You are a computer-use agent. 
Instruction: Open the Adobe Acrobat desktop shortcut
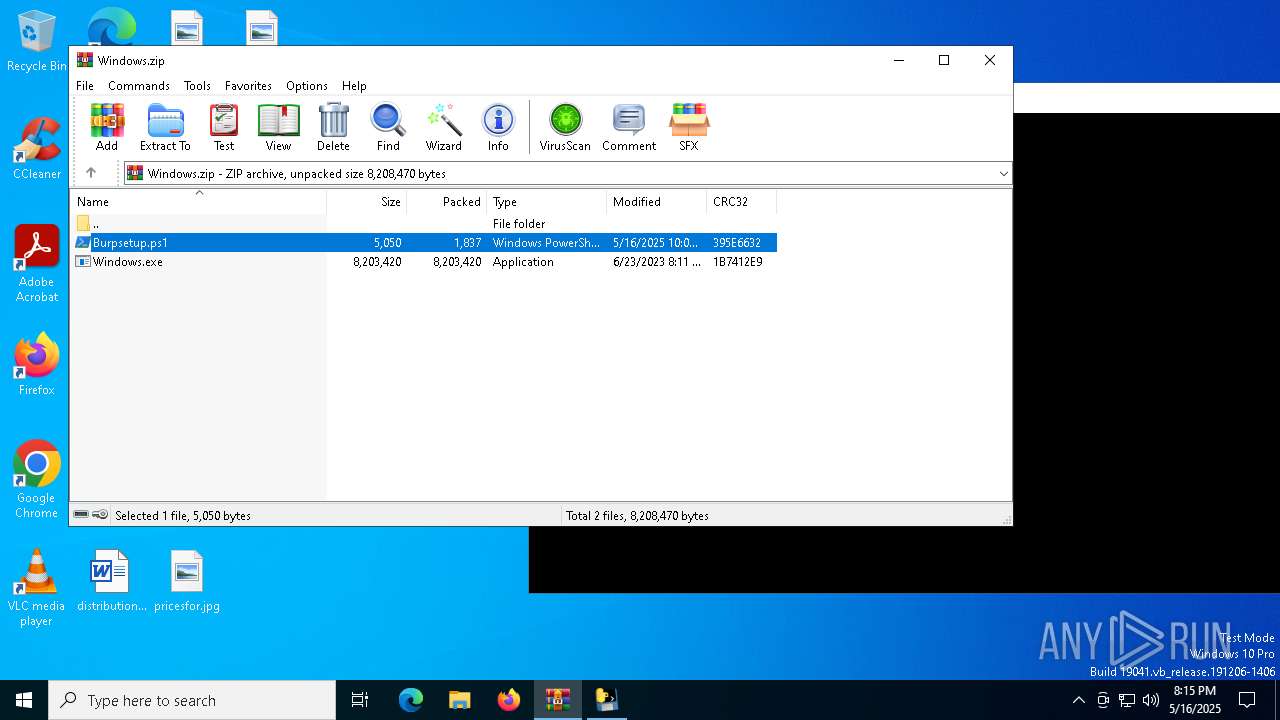coord(36,264)
